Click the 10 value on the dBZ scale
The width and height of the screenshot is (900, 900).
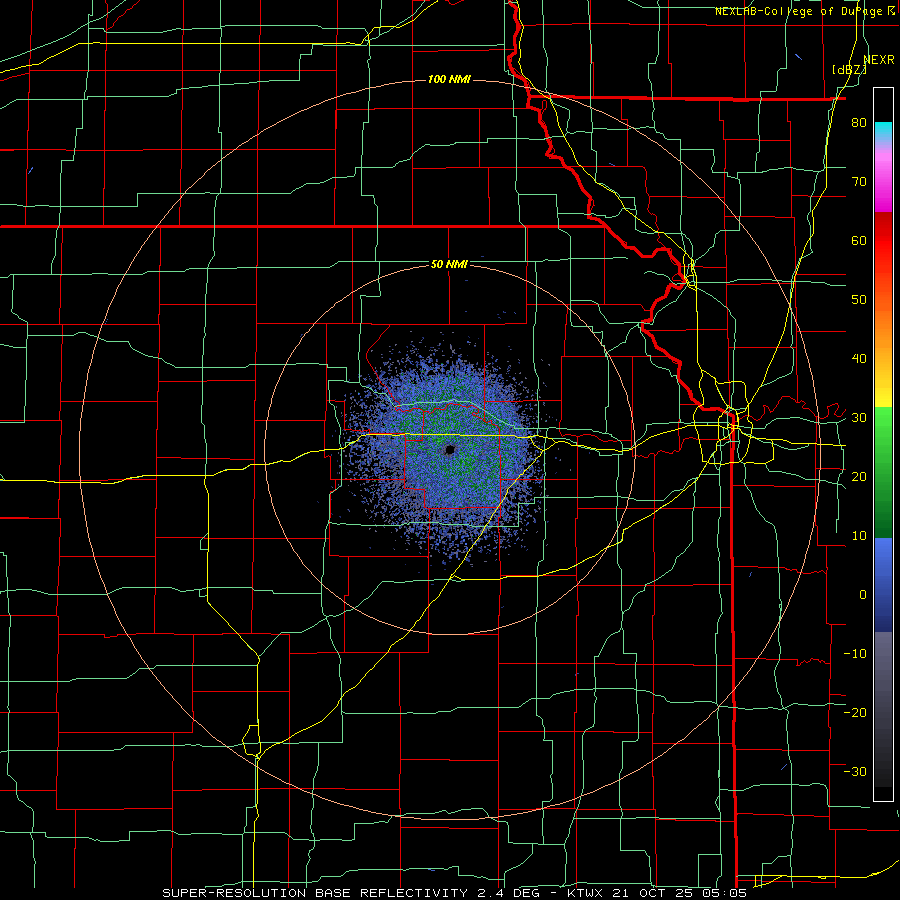click(859, 536)
